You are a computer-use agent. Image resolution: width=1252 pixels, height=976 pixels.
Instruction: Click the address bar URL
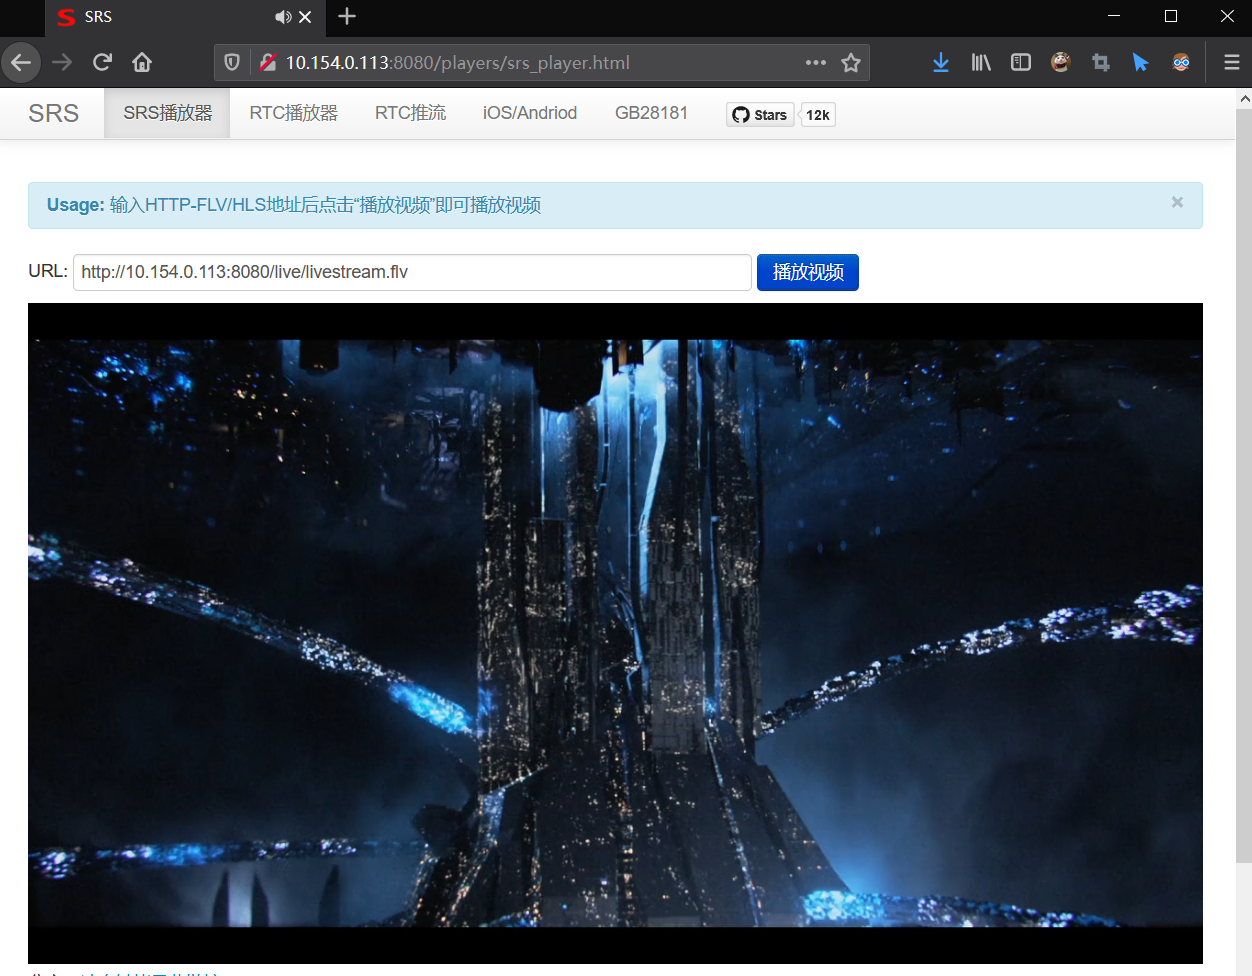[x=540, y=62]
